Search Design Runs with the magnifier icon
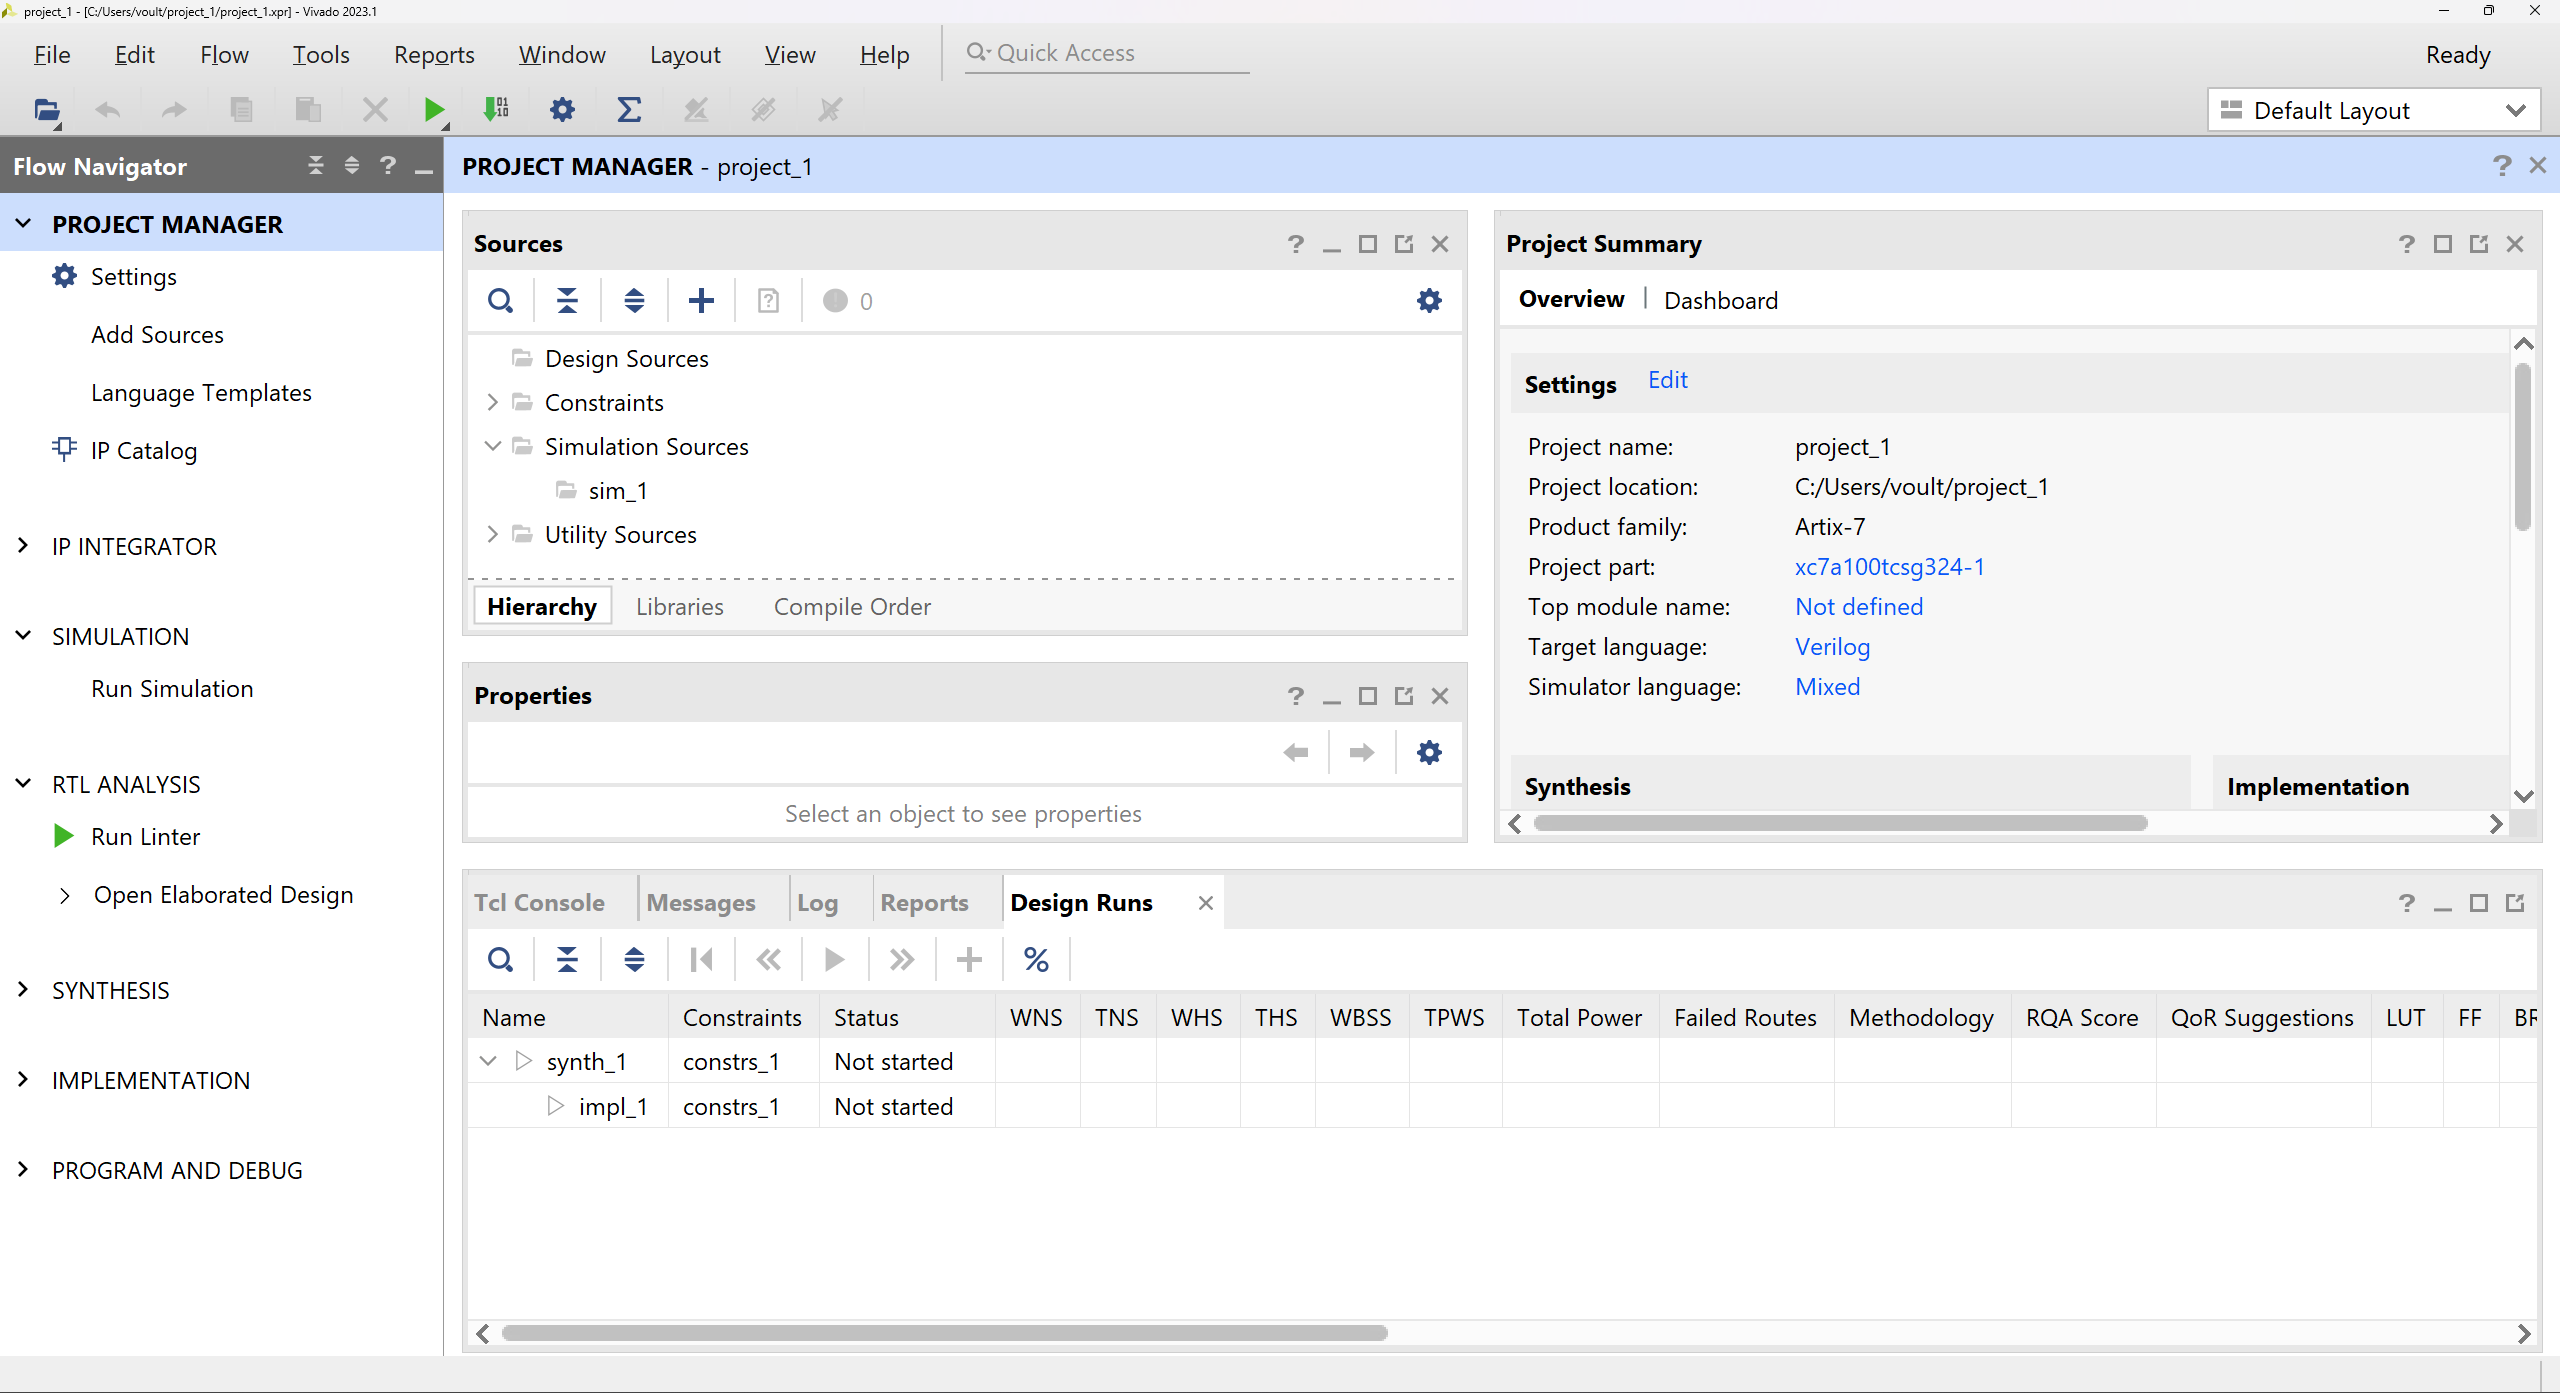 click(500, 959)
